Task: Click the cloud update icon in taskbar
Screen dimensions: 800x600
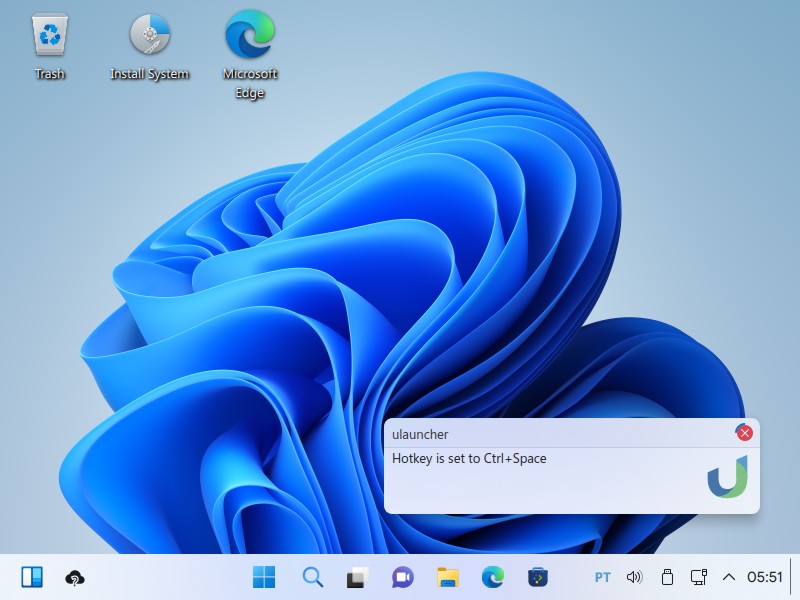Action: (74, 577)
